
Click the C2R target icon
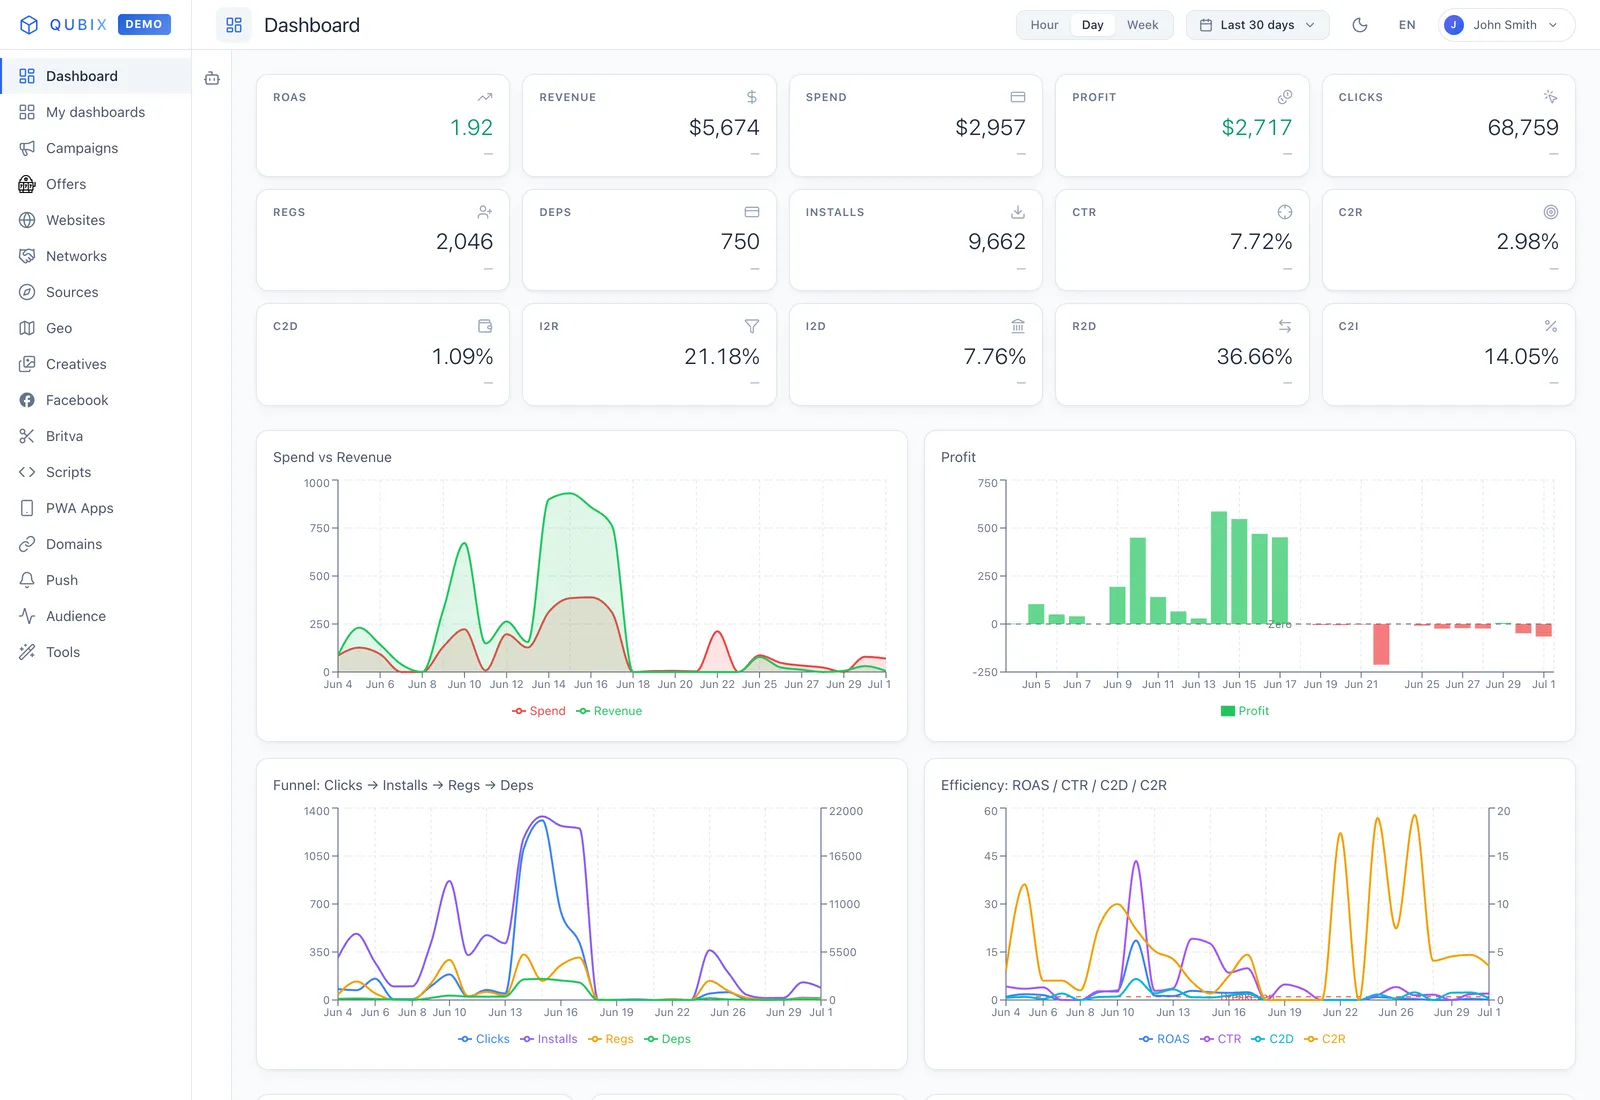(x=1551, y=212)
